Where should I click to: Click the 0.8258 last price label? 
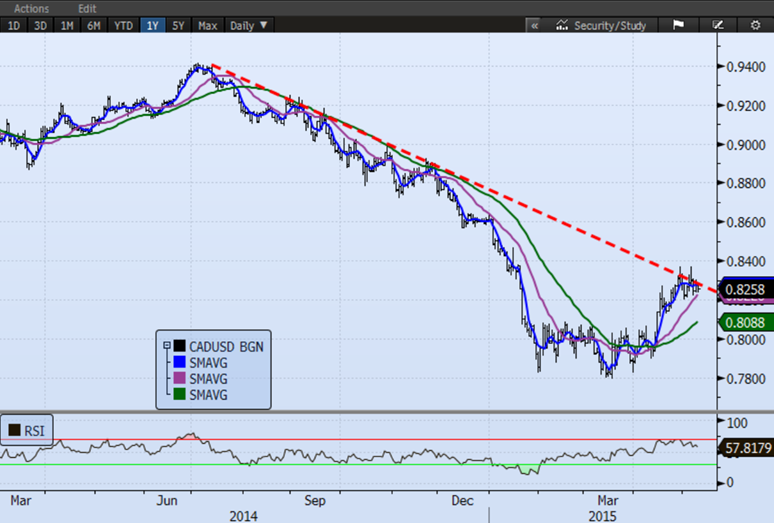pos(745,290)
